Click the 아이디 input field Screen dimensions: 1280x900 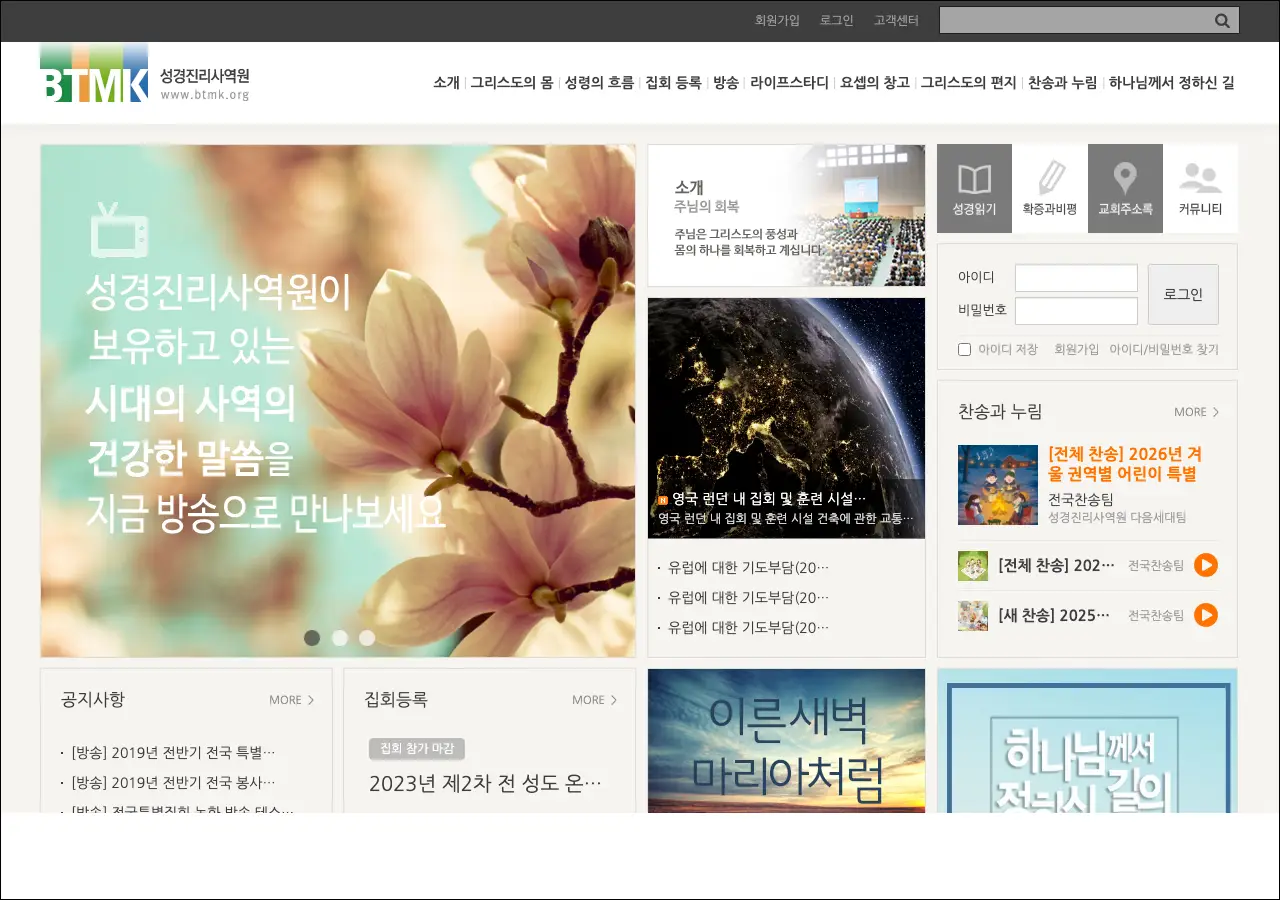coord(1076,278)
